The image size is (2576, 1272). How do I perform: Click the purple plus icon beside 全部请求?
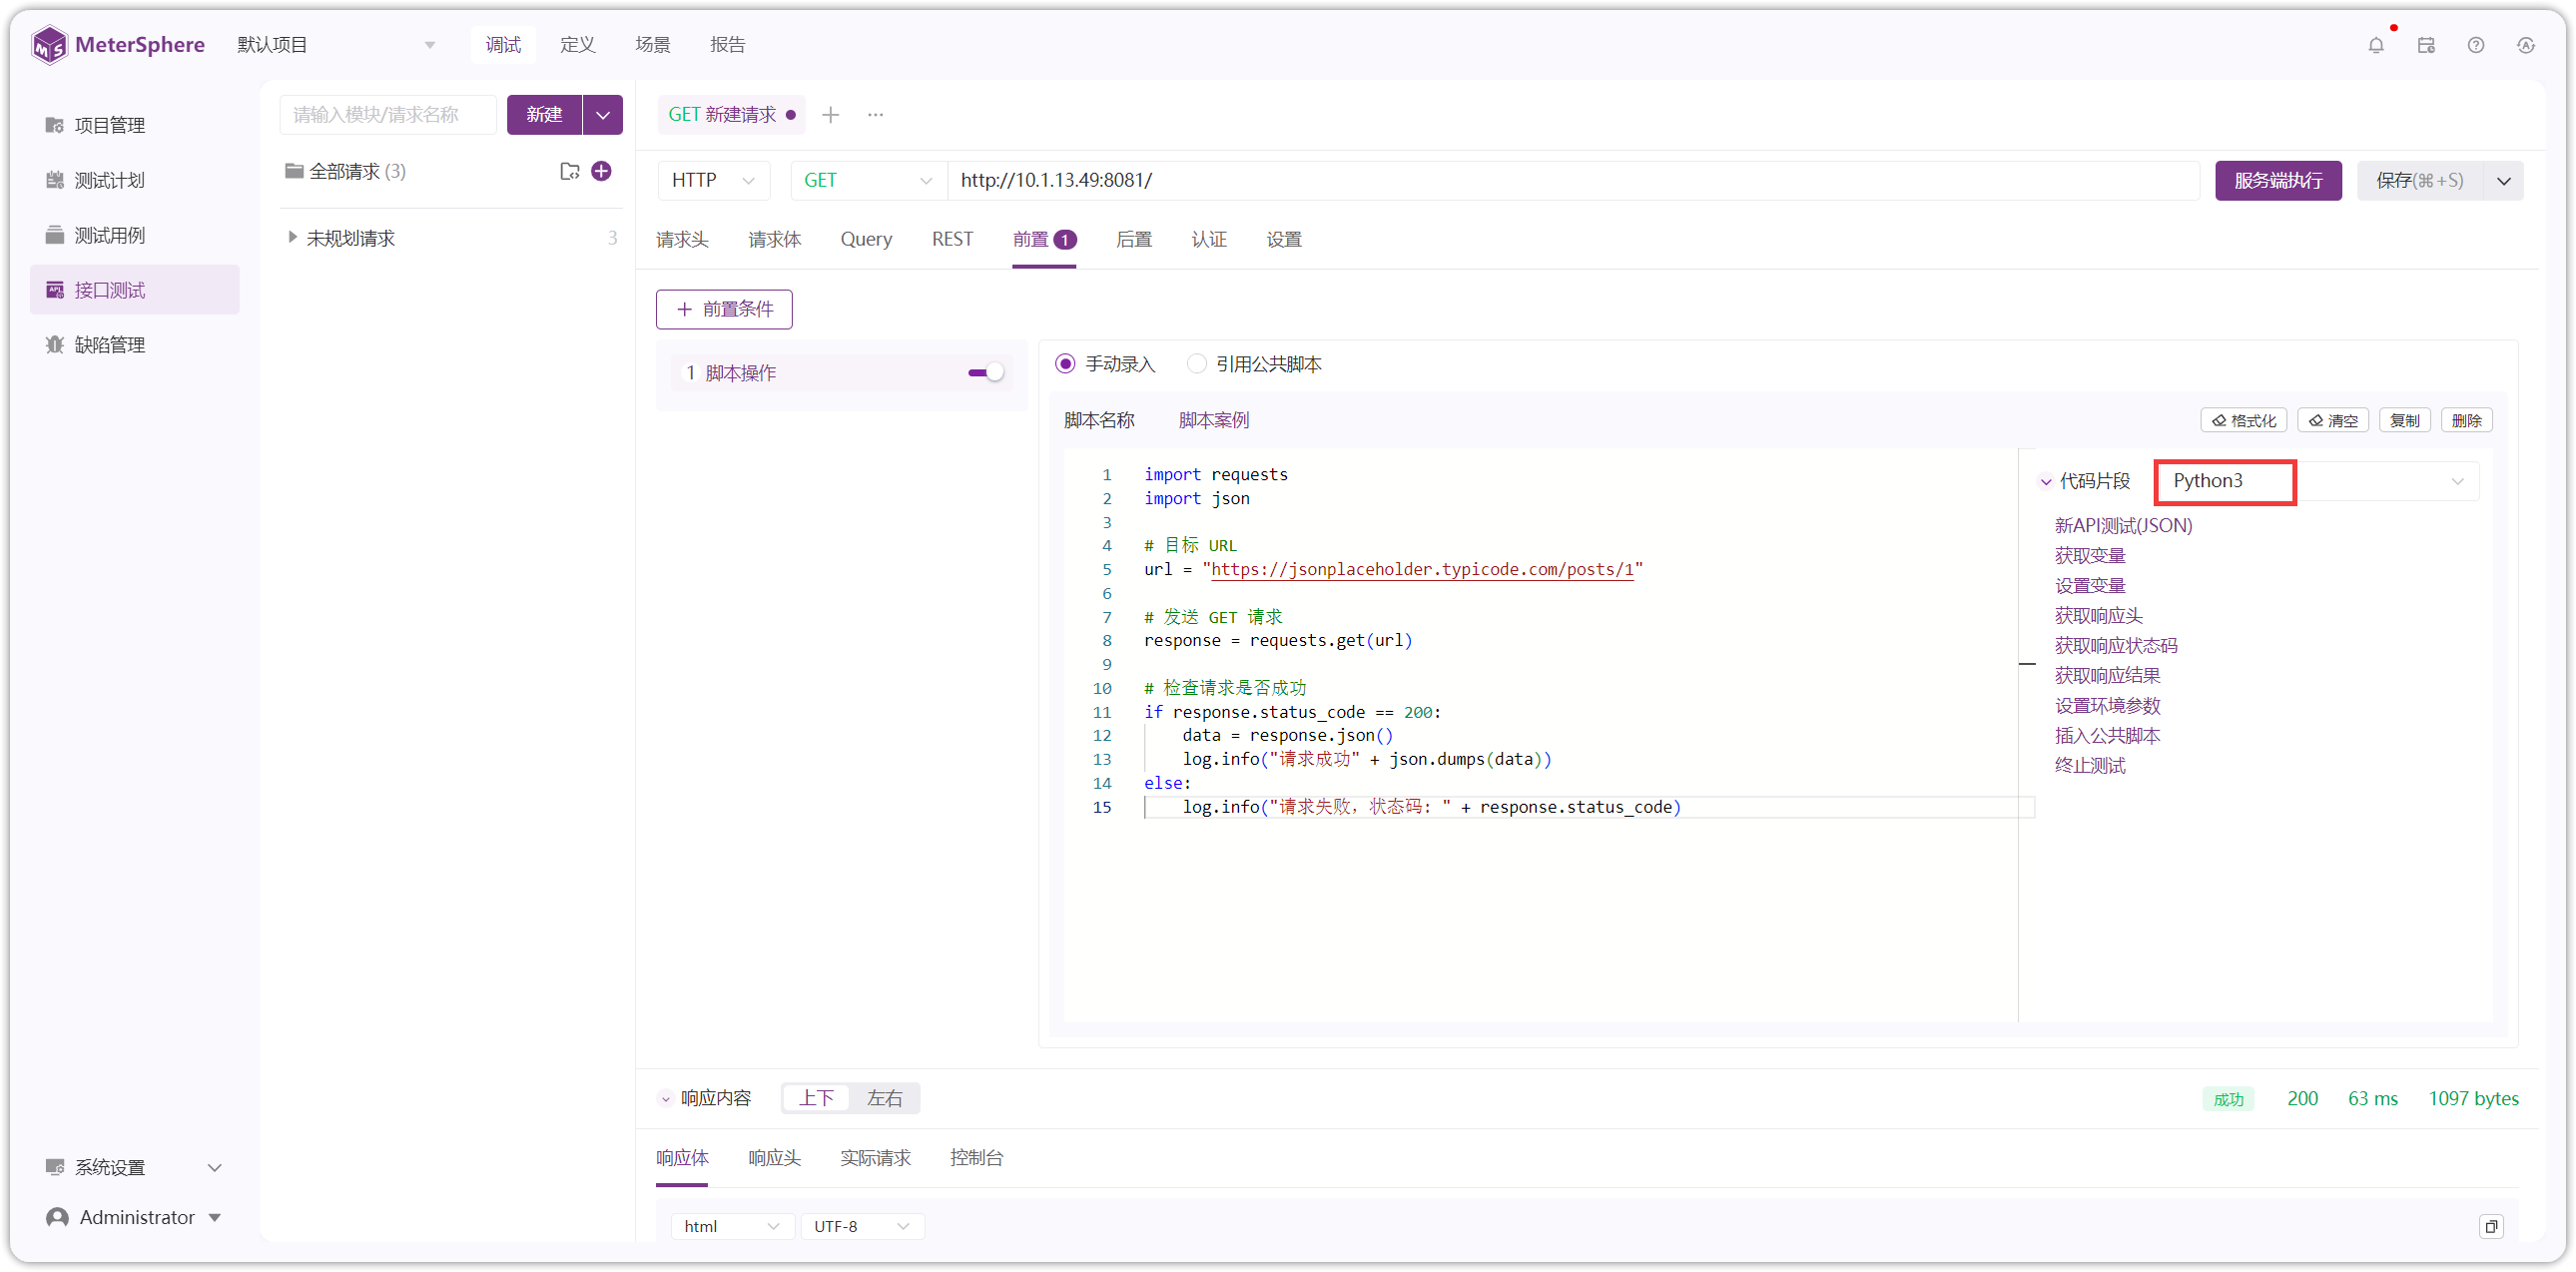tap(601, 171)
